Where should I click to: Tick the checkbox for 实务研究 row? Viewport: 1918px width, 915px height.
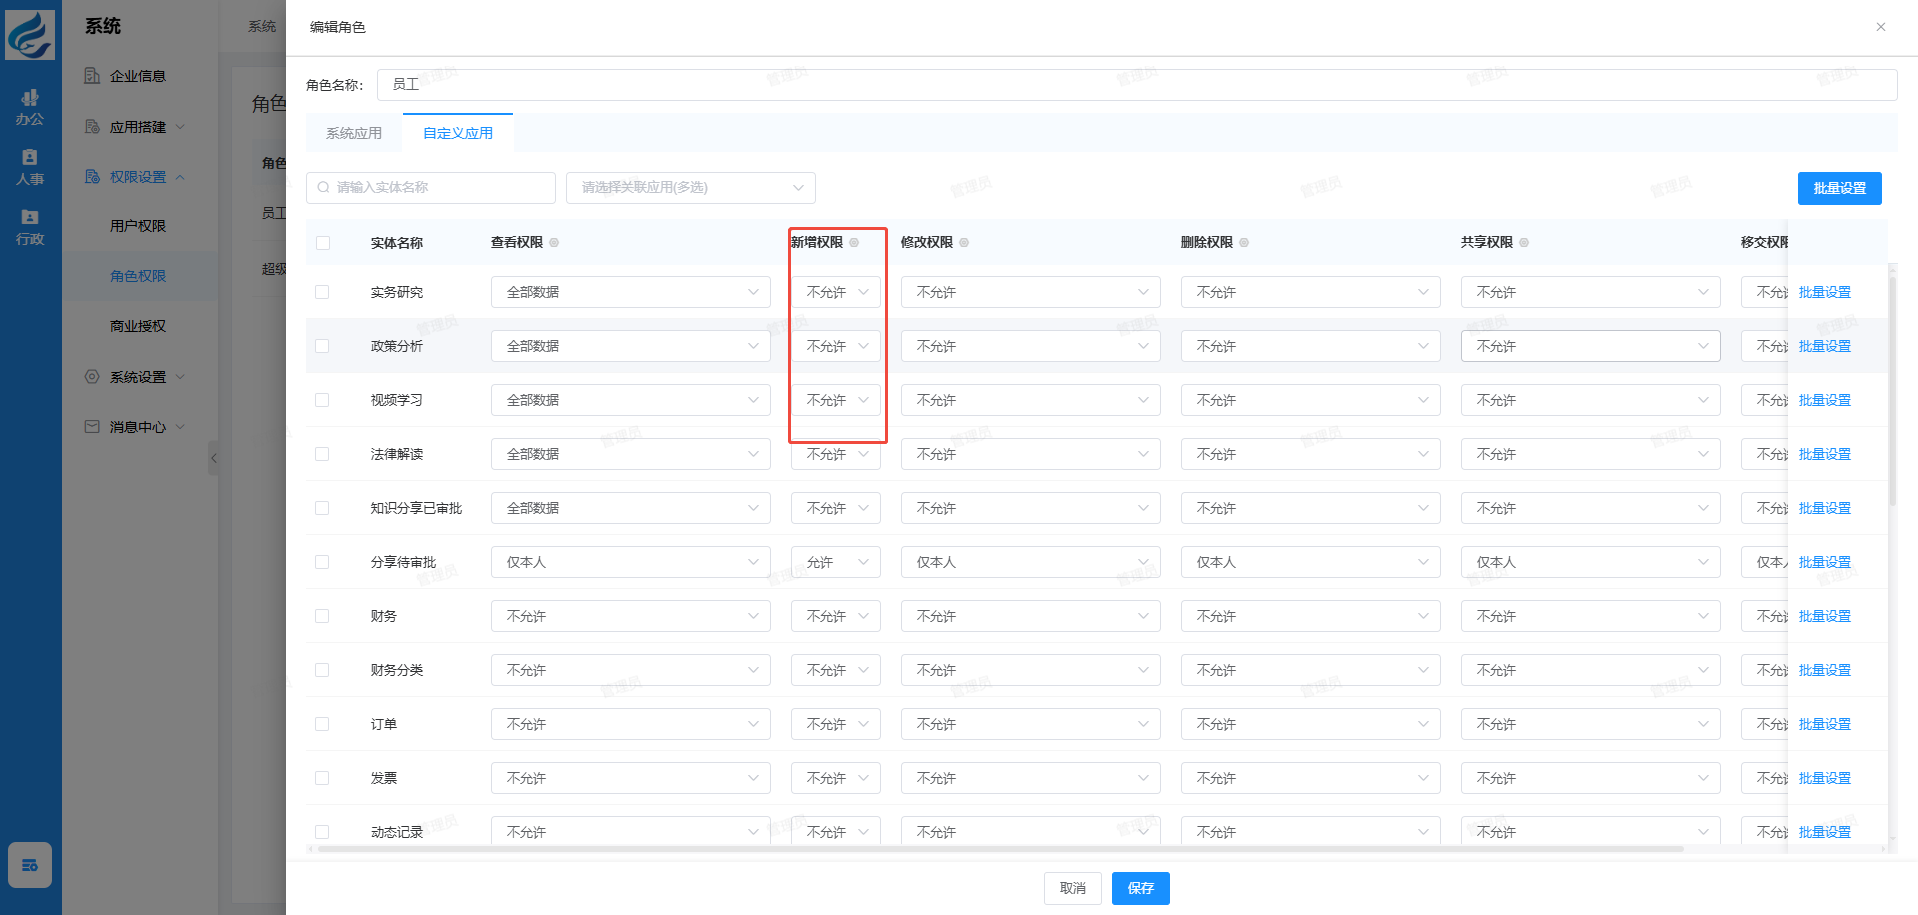click(322, 292)
